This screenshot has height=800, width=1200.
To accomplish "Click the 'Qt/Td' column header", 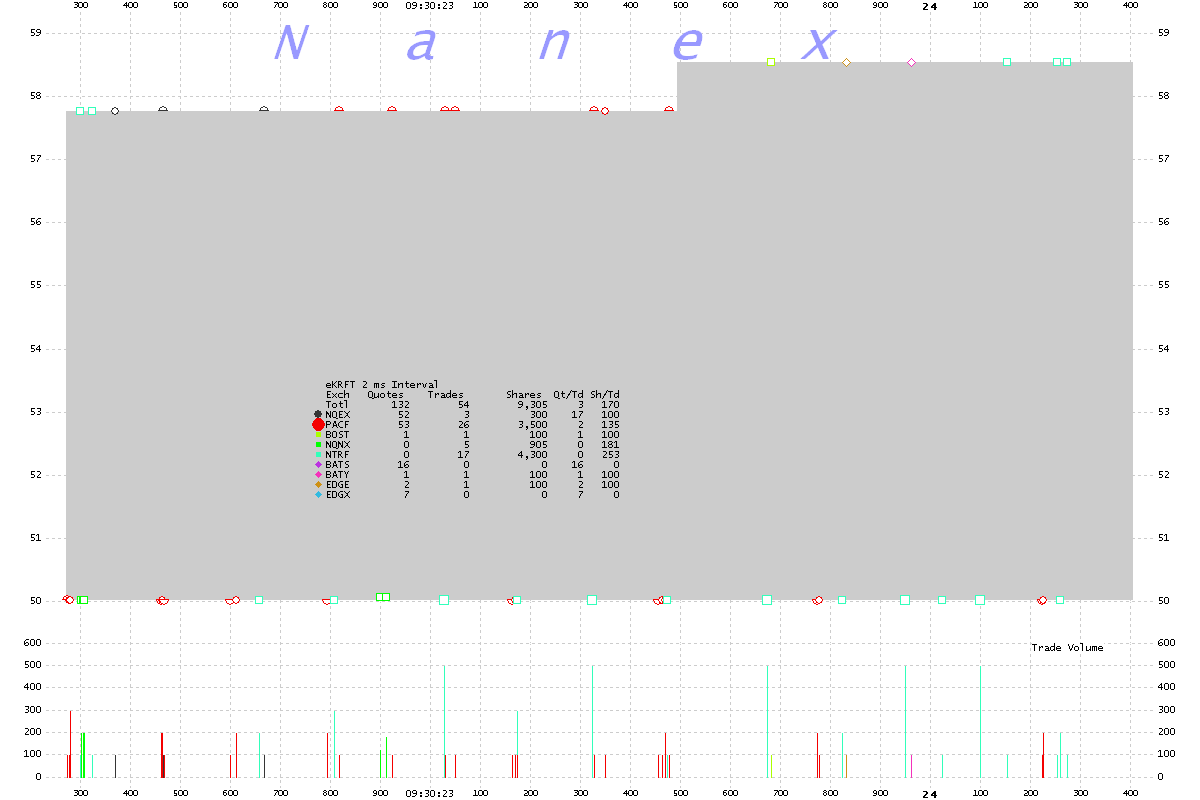I will [569, 394].
